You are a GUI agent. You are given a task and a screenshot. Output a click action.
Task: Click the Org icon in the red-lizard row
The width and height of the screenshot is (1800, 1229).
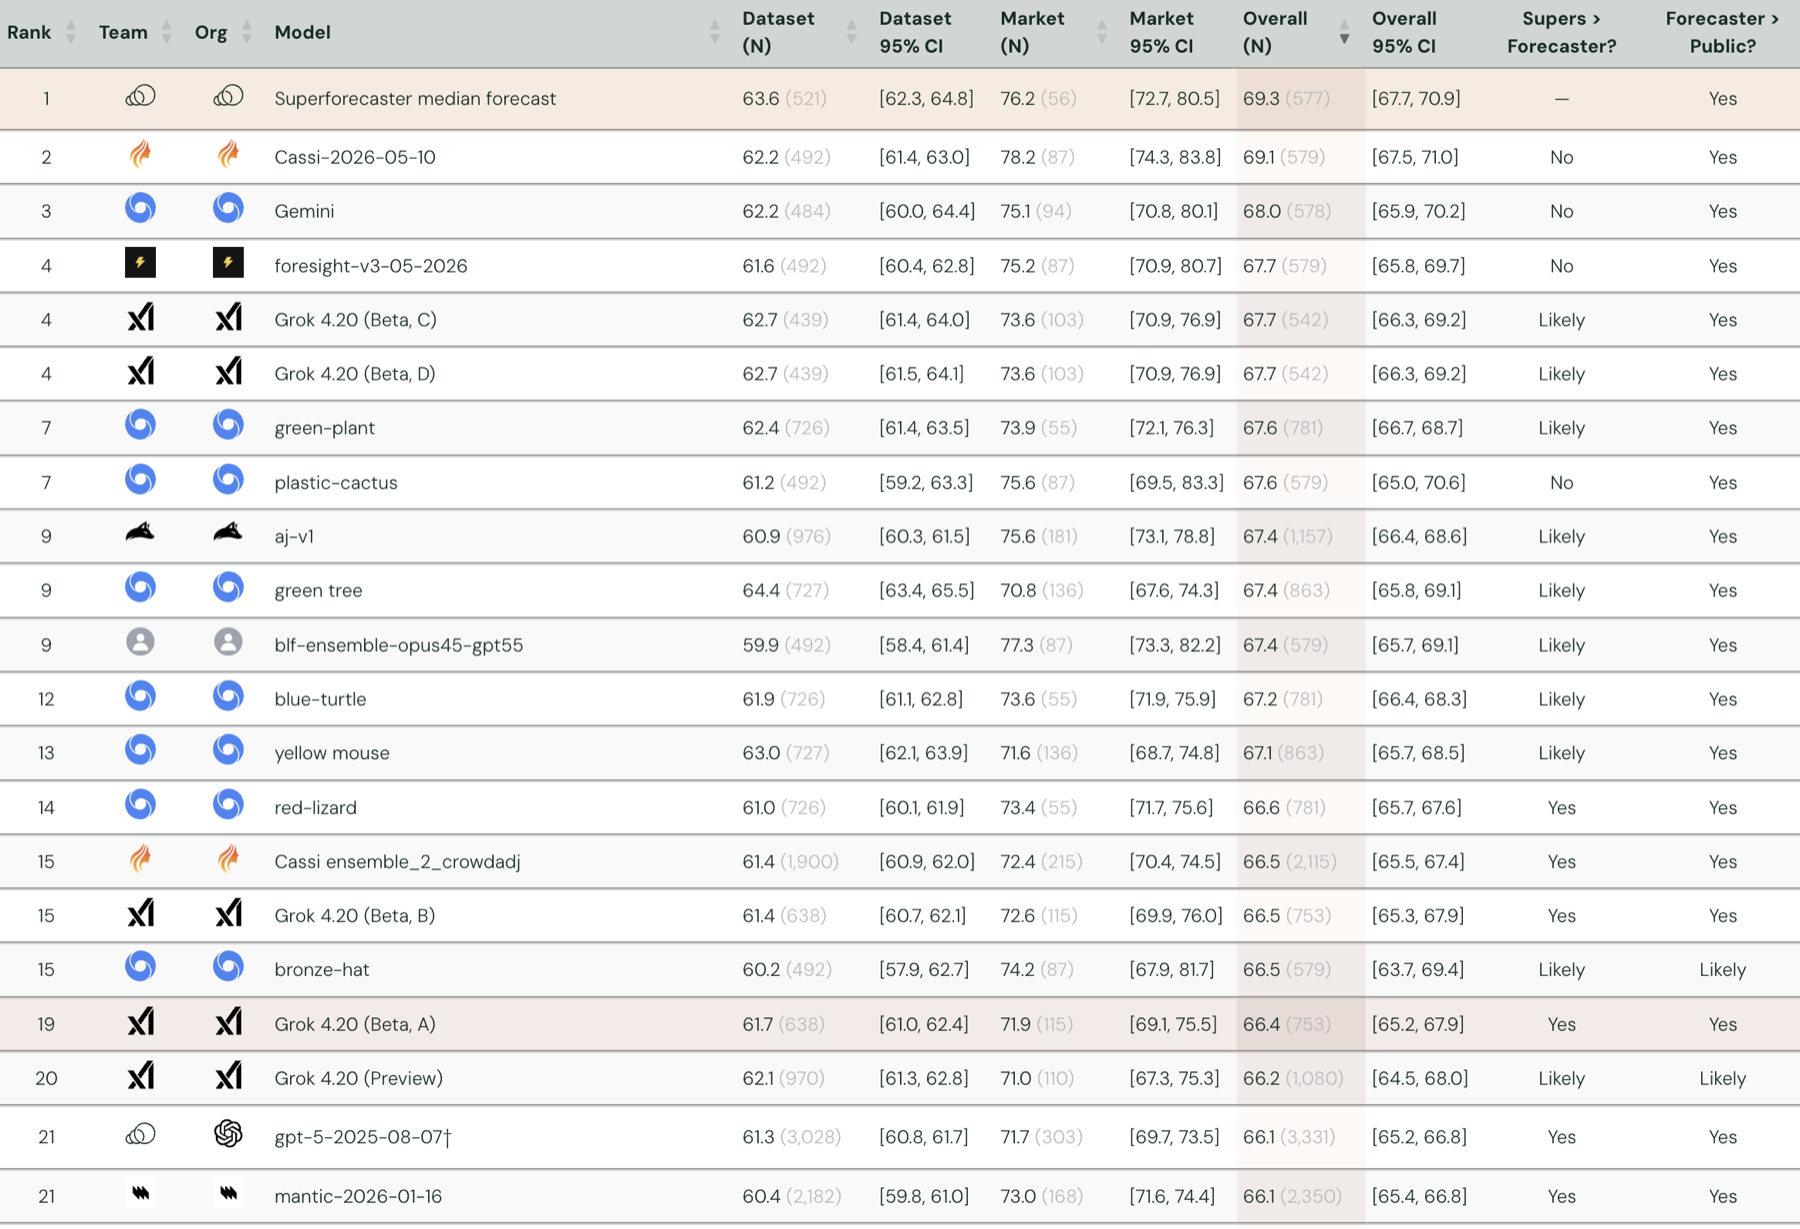tap(228, 804)
